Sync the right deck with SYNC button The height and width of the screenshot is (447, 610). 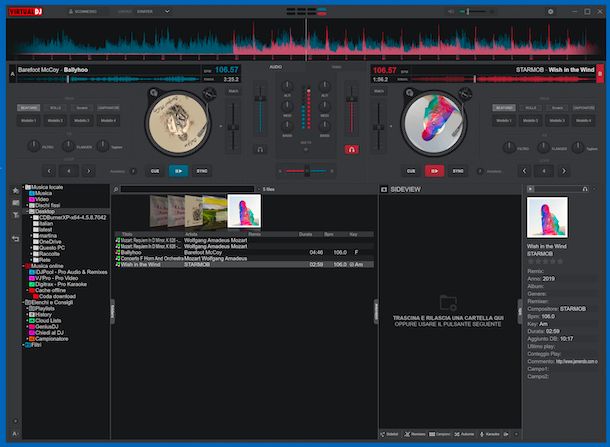[x=458, y=171]
